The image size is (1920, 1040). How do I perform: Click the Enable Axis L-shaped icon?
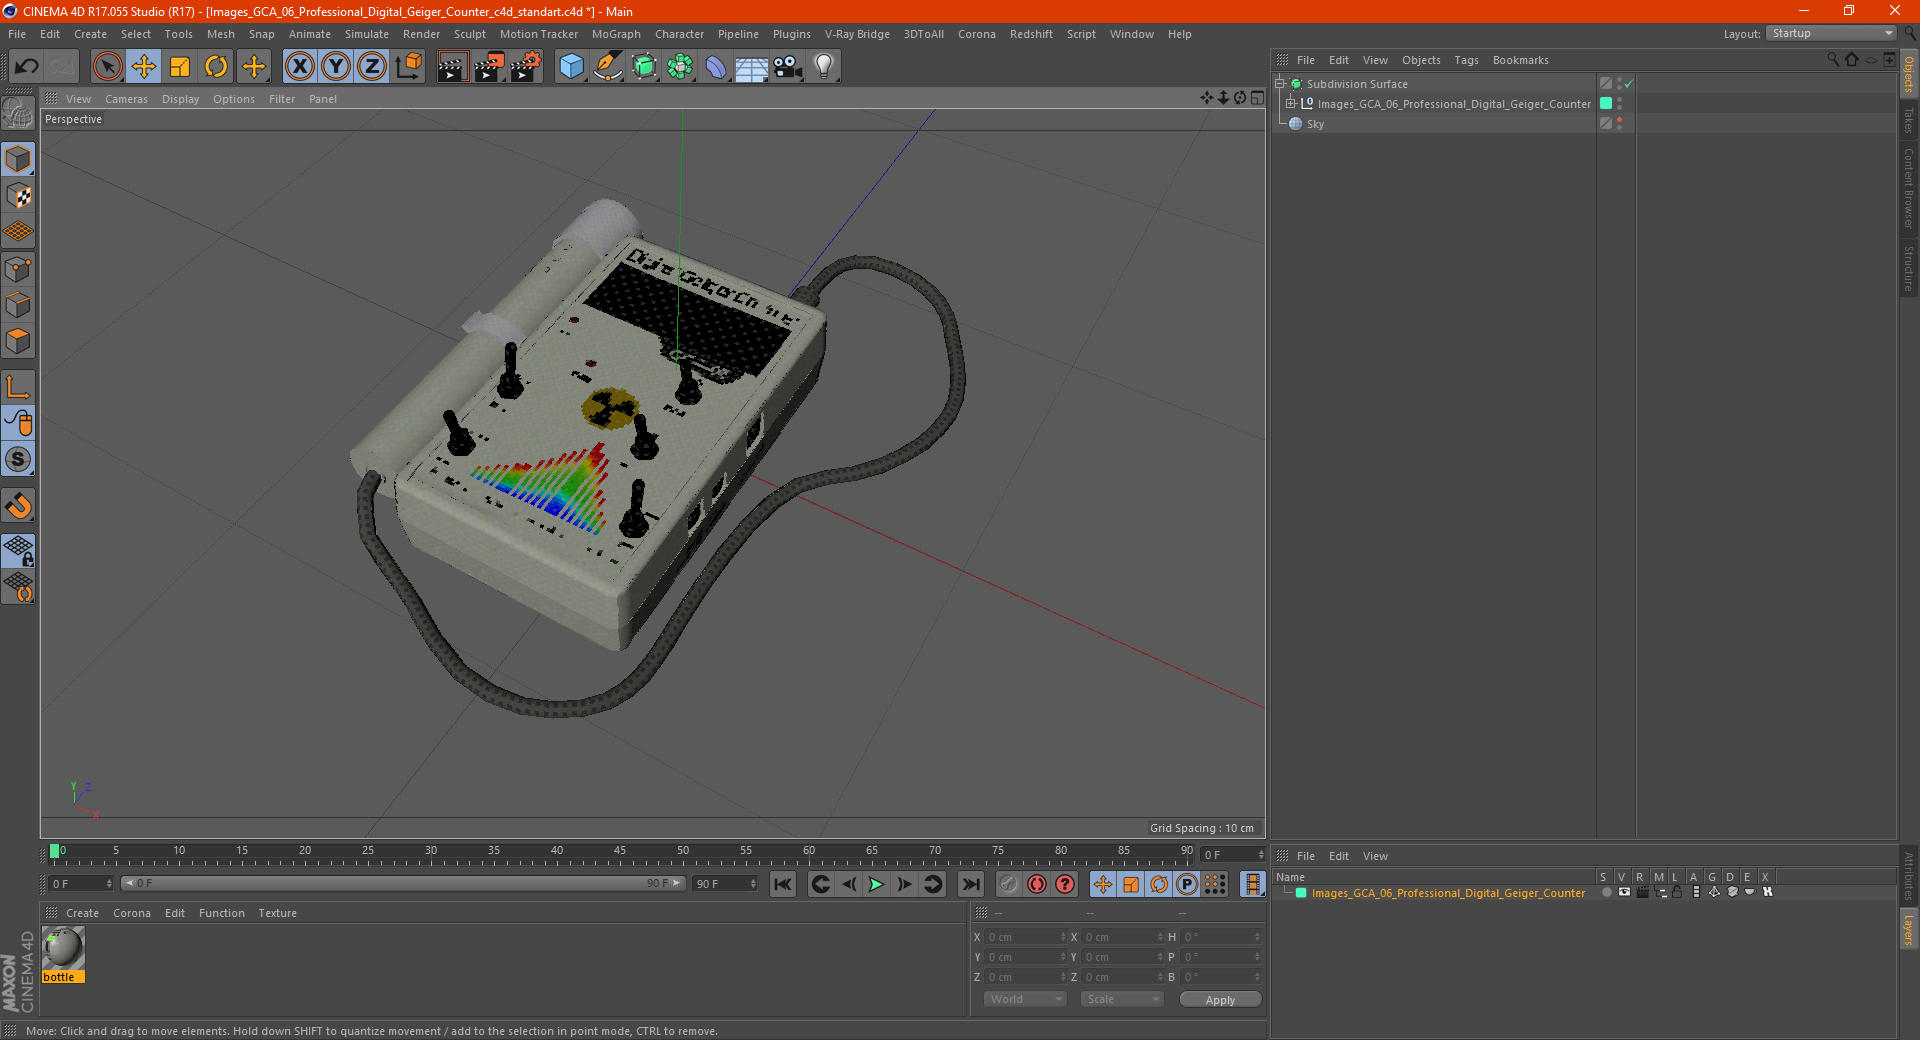tap(18, 387)
